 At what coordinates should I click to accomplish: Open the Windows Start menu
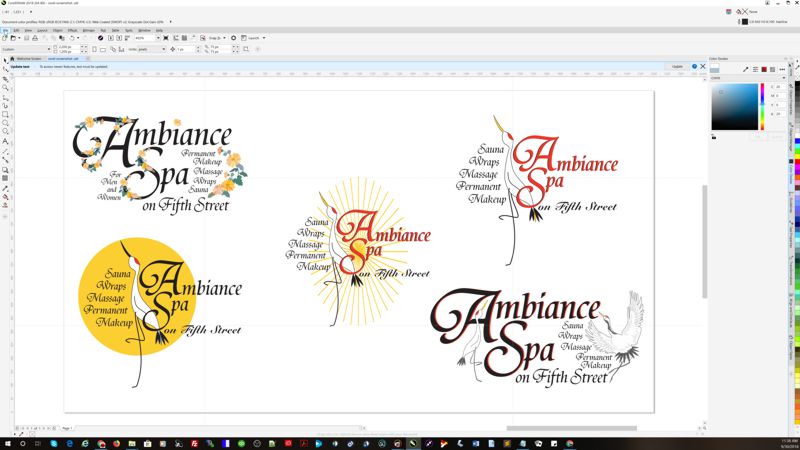click(x=7, y=444)
